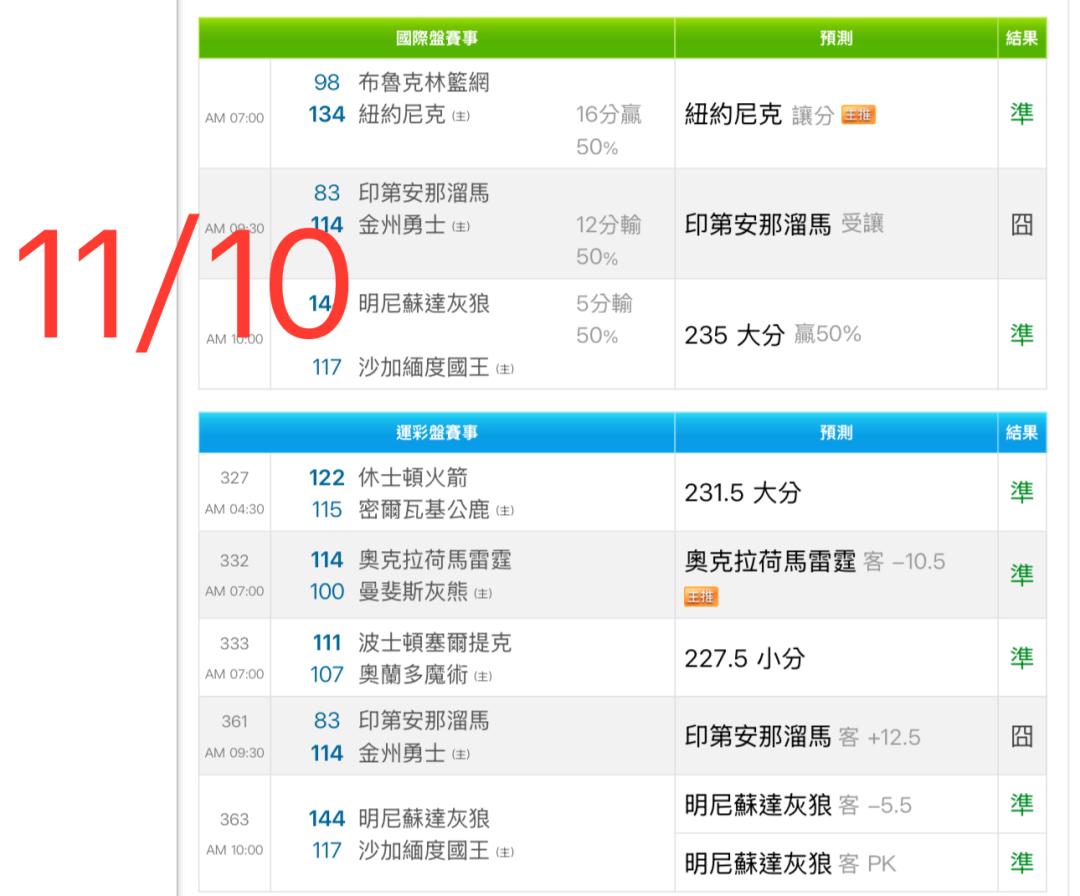The height and width of the screenshot is (896, 1080).
Task: Click AM 10:00 time in game 363
Action: (x=234, y=851)
